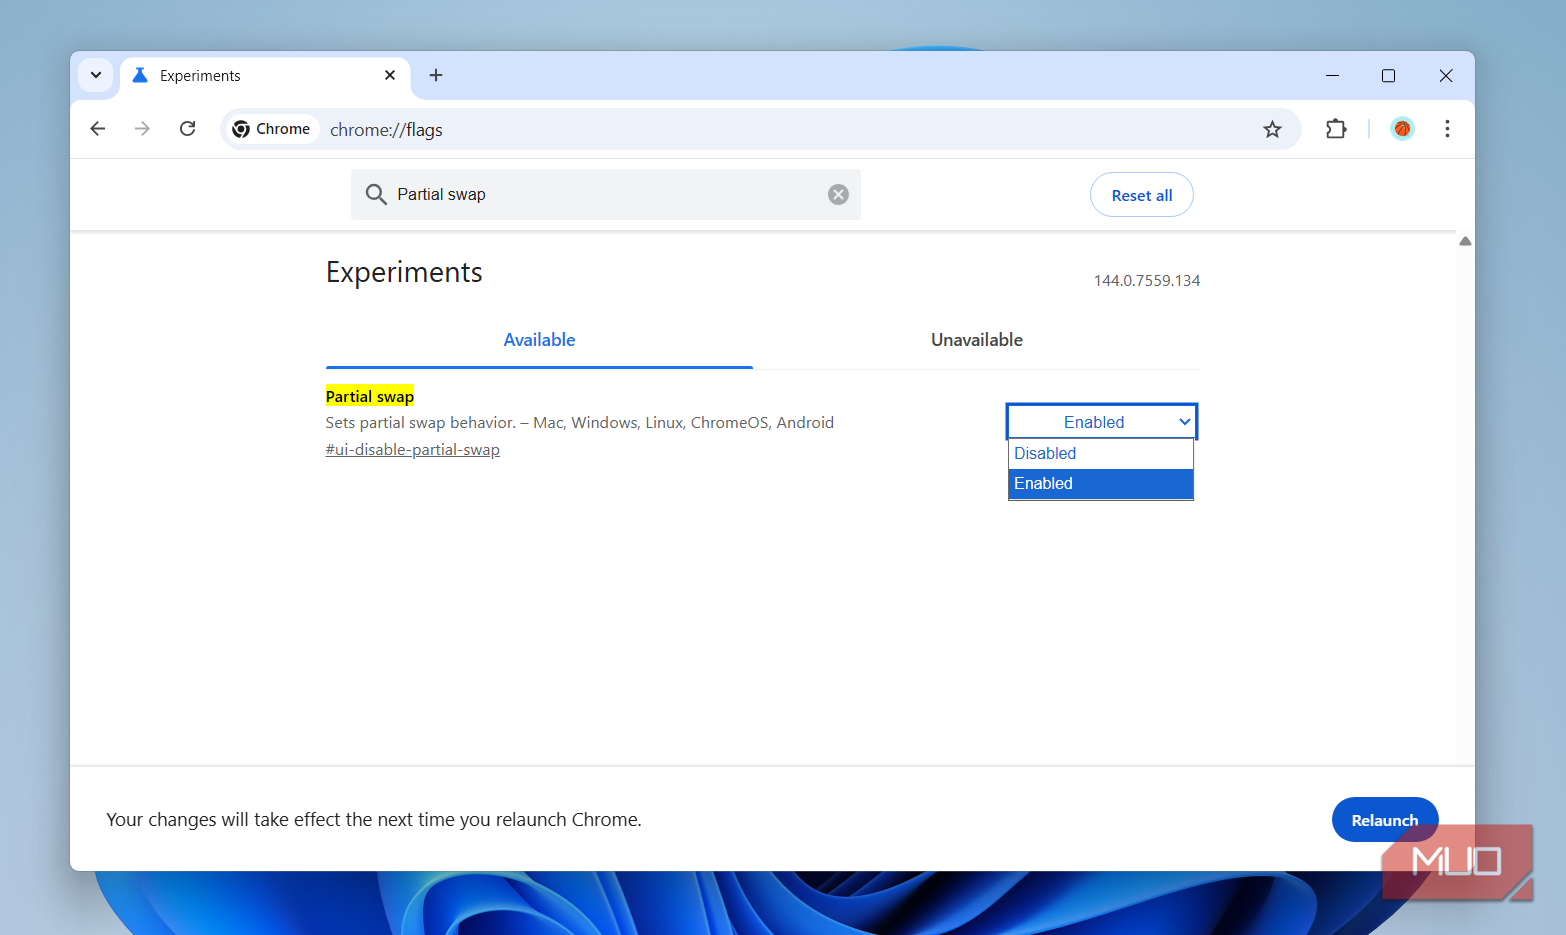This screenshot has width=1566, height=935.
Task: Focus the address bar showing chrome://flags
Action: pyautogui.click(x=760, y=129)
